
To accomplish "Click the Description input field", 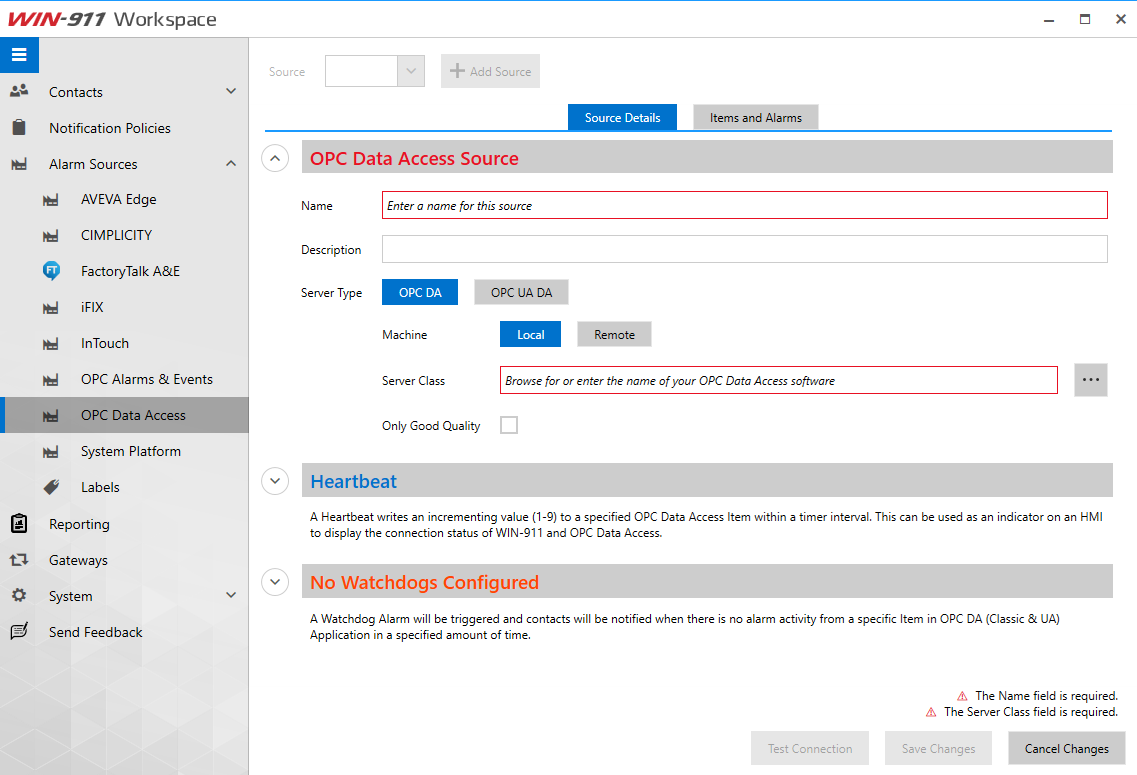I will [745, 249].
